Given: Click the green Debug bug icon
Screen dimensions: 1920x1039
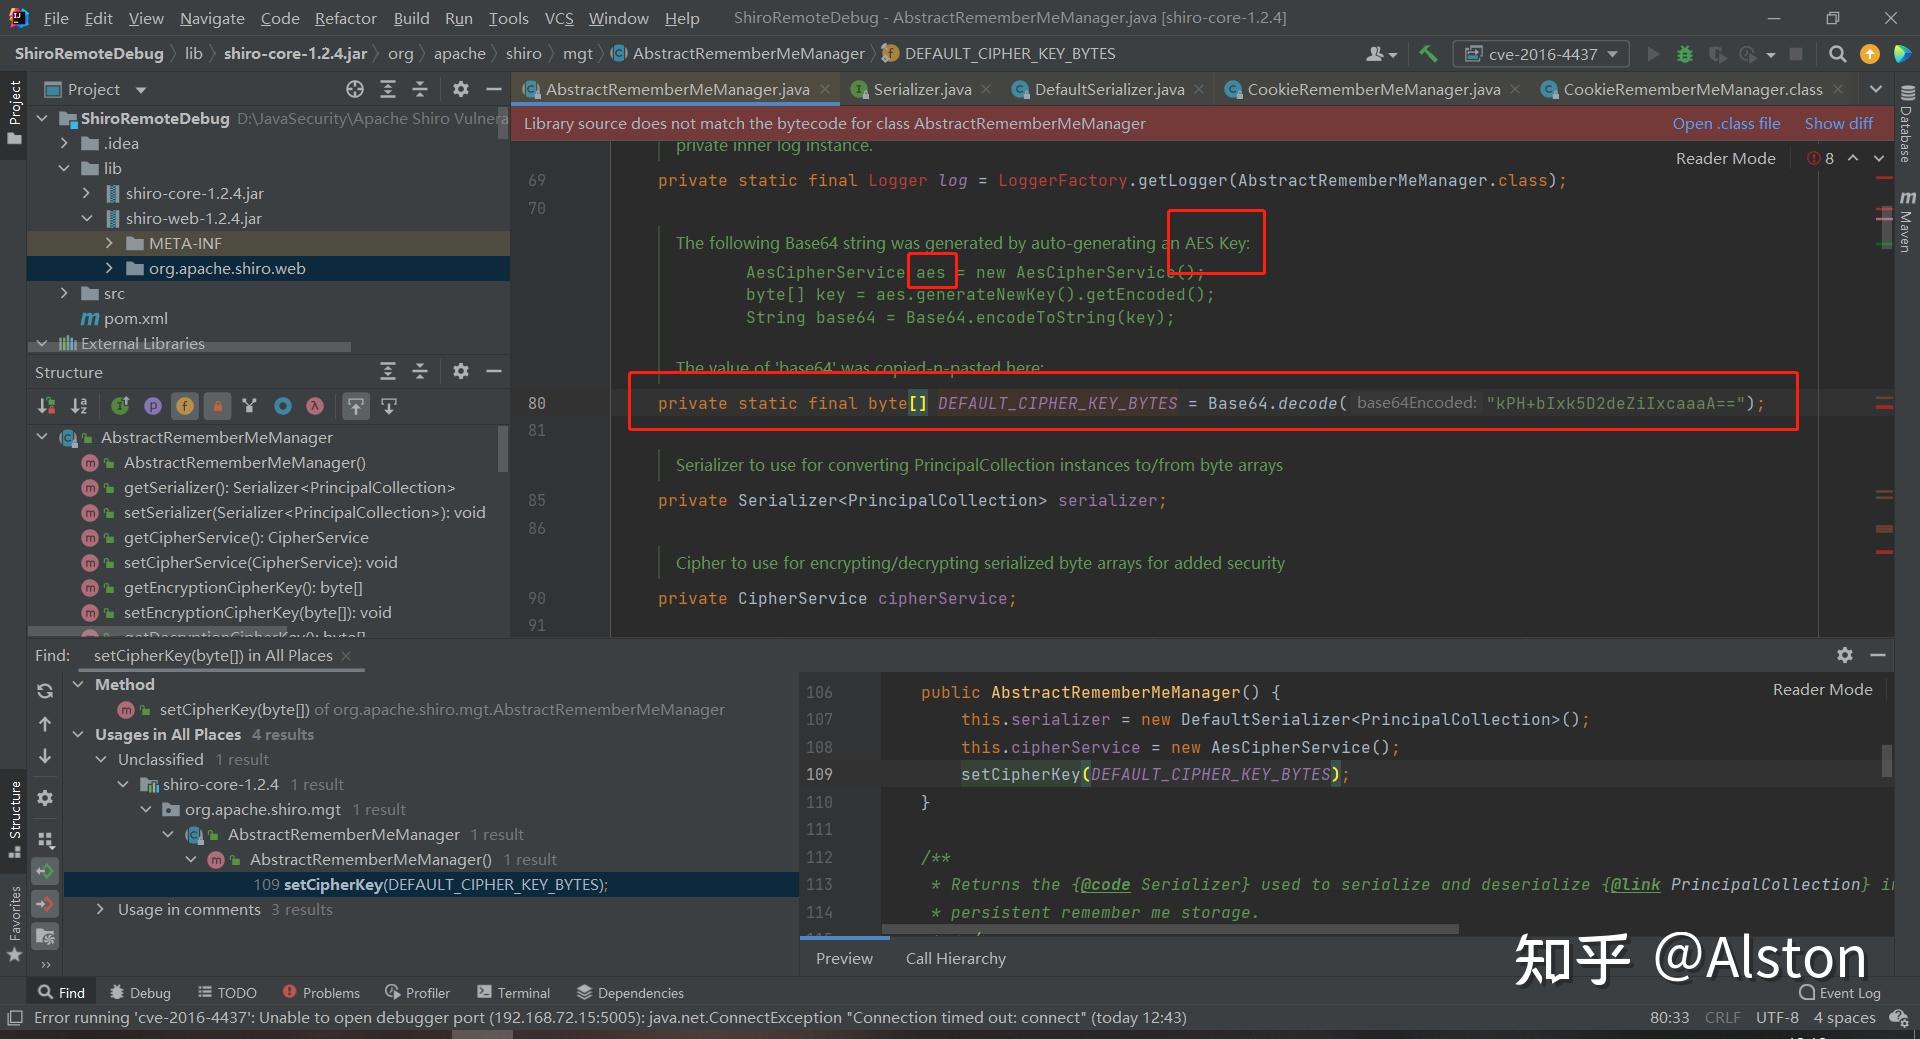Looking at the screenshot, I should point(1685,54).
